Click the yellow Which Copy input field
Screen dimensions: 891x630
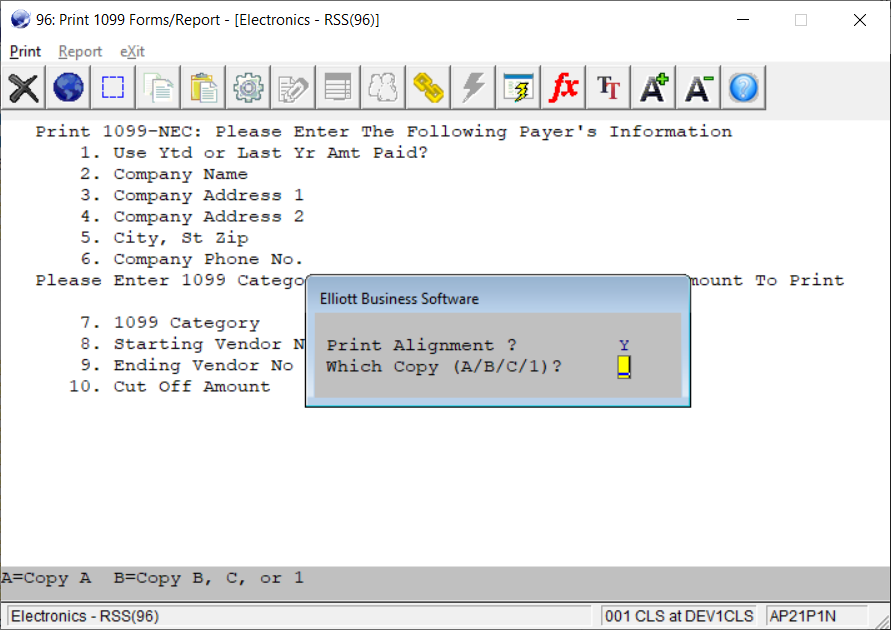coord(624,366)
